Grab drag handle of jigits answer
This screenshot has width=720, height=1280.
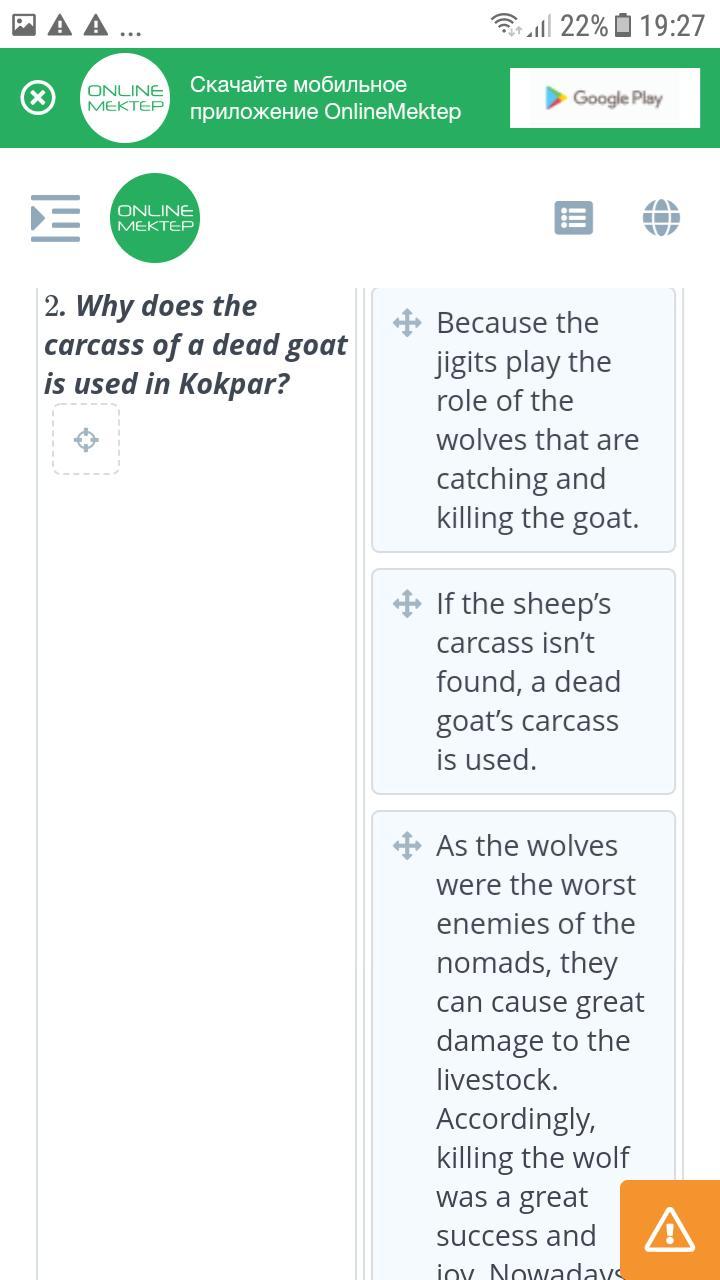tap(407, 323)
